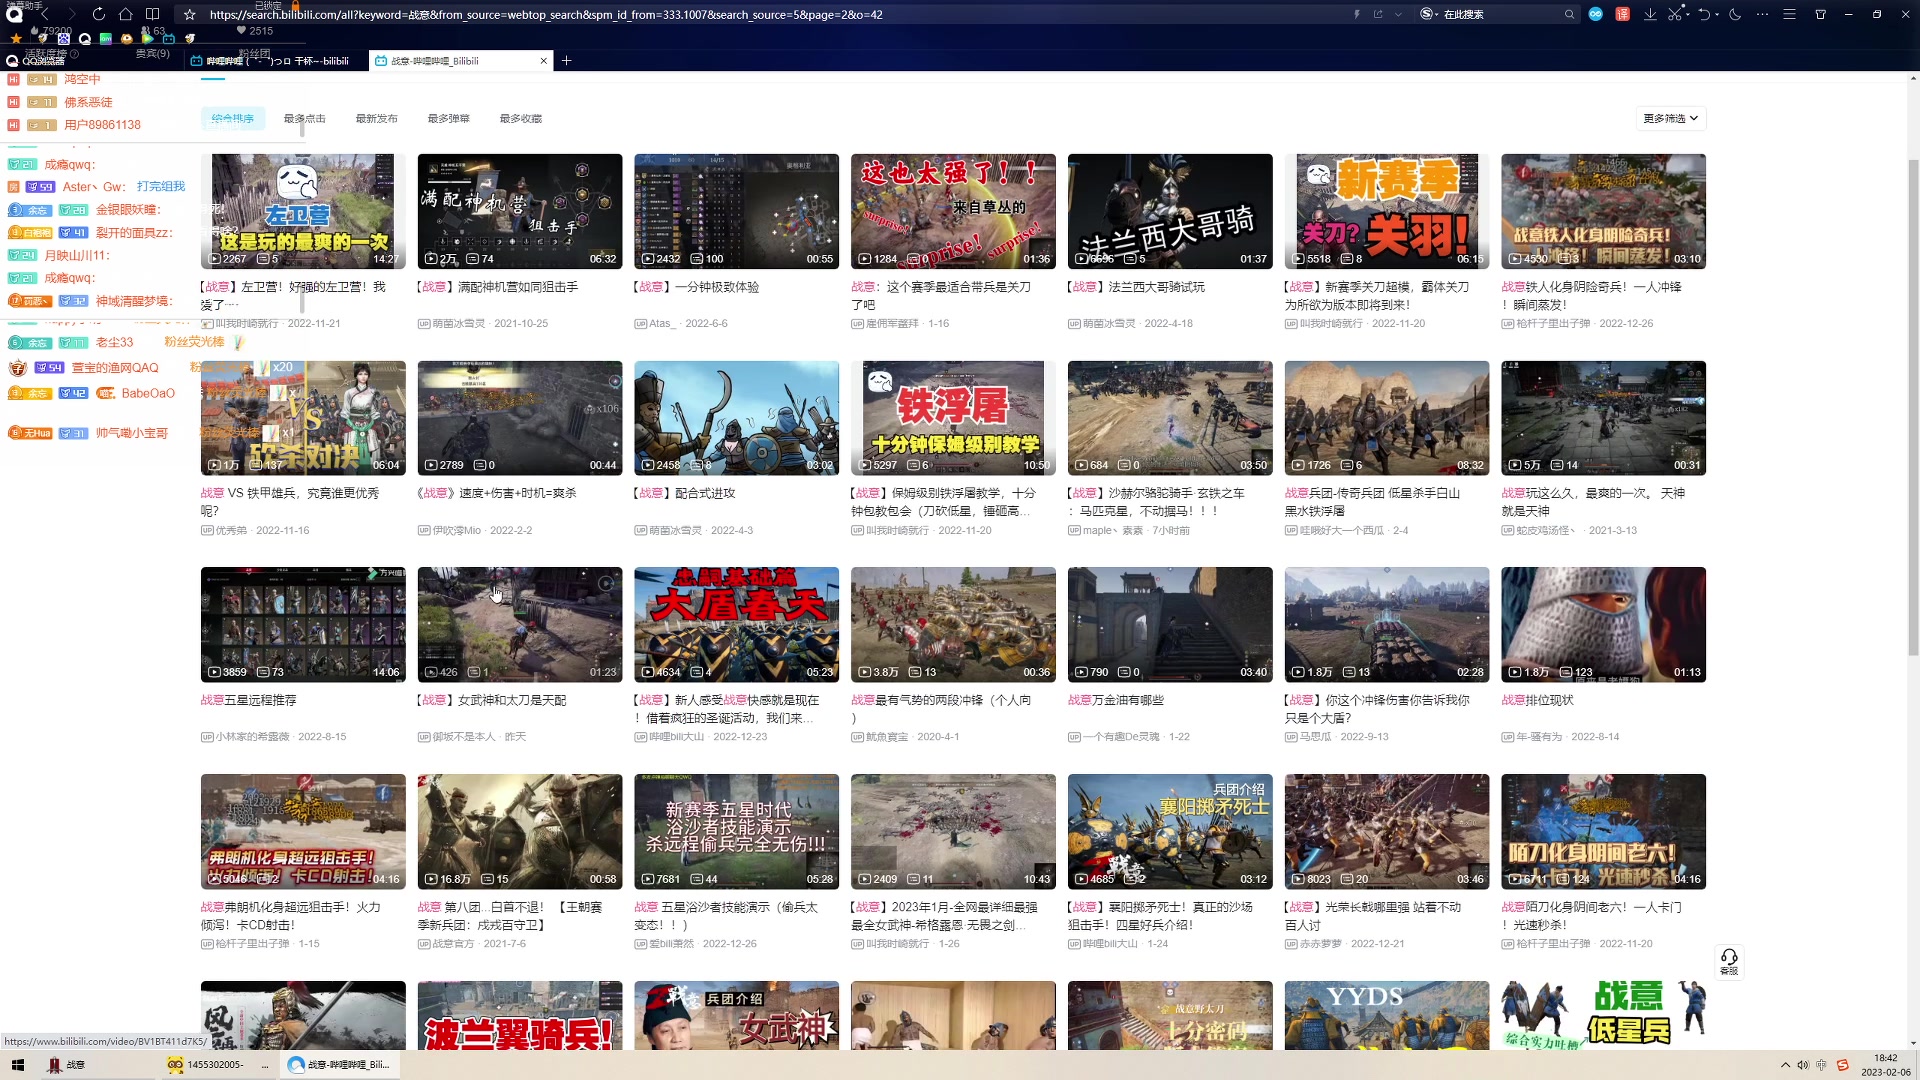The width and height of the screenshot is (1920, 1080).
Task: Switch to the 干杯--bilibili tab
Action: [x=277, y=61]
